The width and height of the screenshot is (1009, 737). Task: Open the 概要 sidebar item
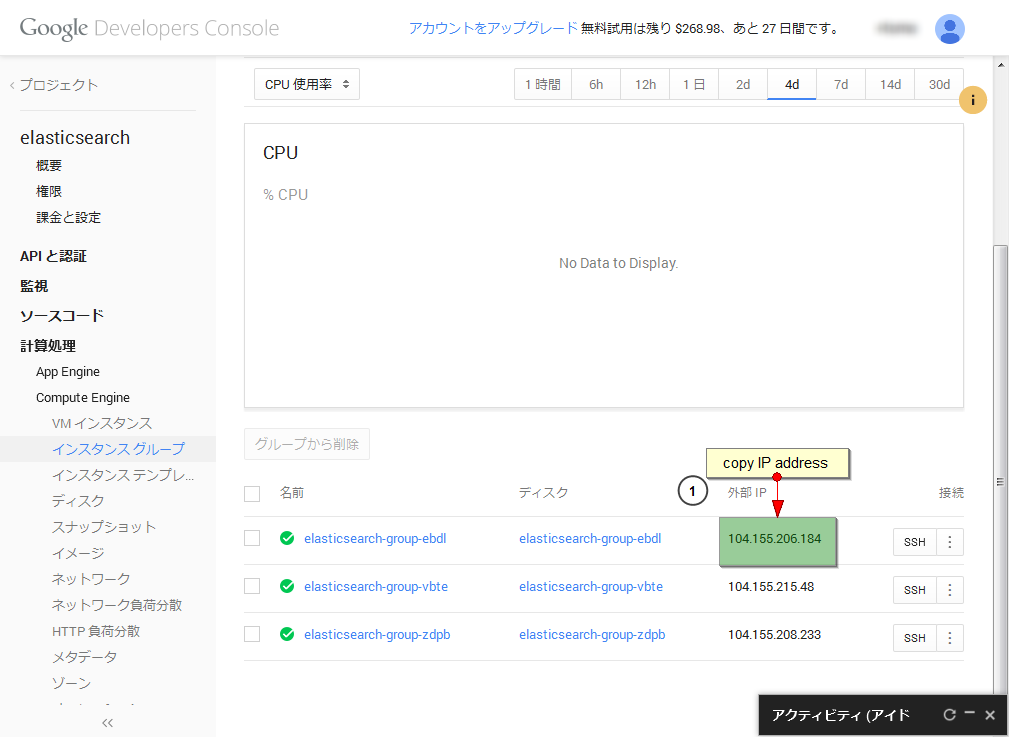point(49,165)
